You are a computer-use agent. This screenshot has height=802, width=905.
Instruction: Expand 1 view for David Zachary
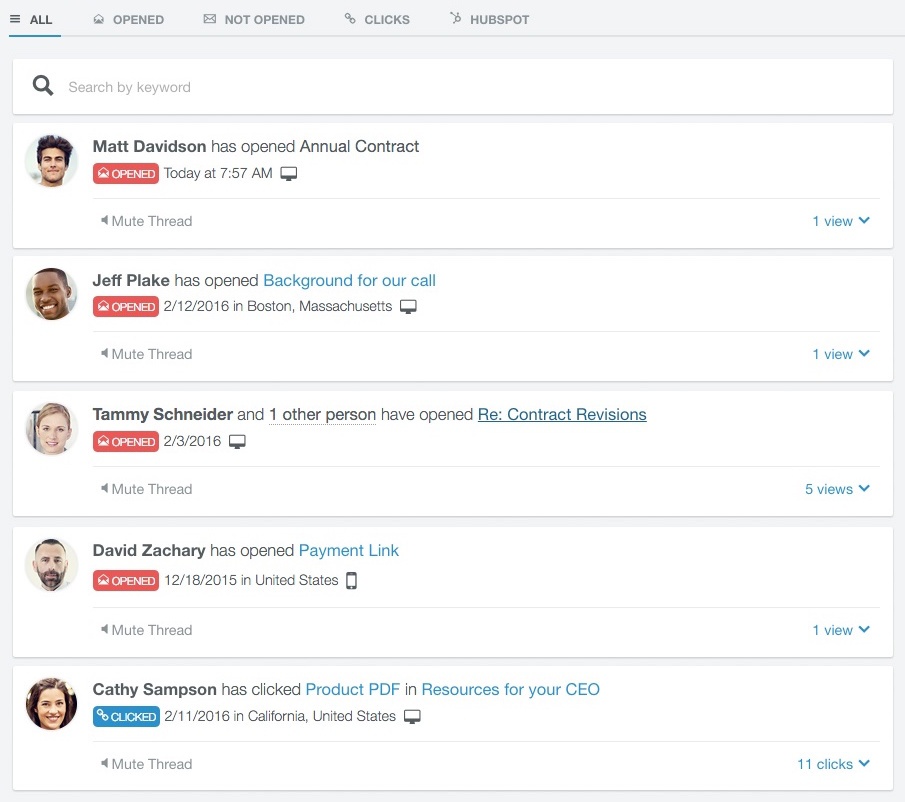pyautogui.click(x=841, y=629)
